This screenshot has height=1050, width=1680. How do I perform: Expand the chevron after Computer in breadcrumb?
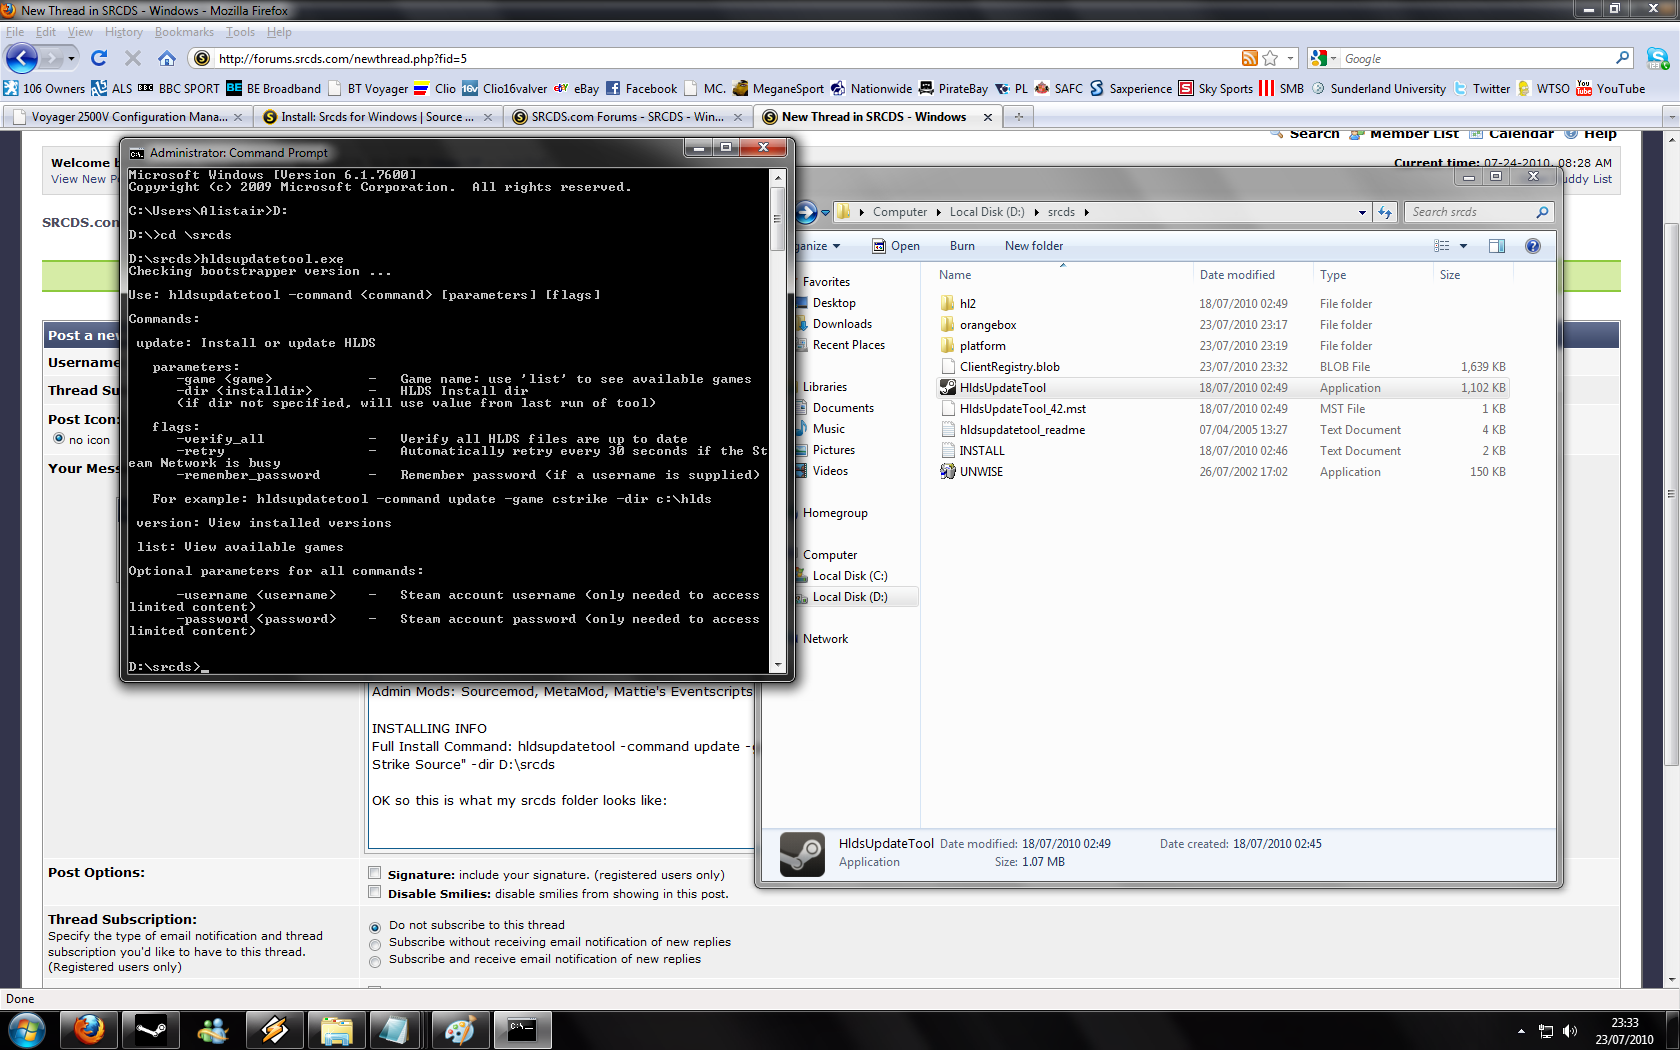[938, 212]
